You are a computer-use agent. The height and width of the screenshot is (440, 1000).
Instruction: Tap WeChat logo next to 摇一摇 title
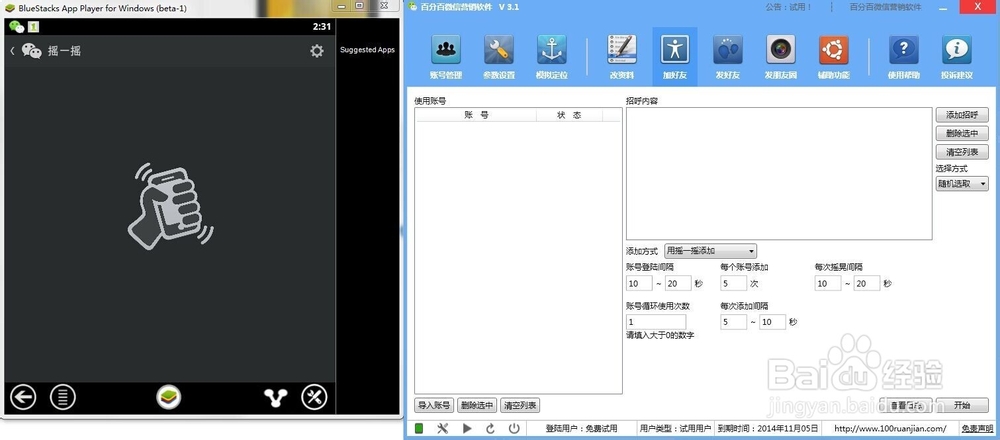pos(32,51)
